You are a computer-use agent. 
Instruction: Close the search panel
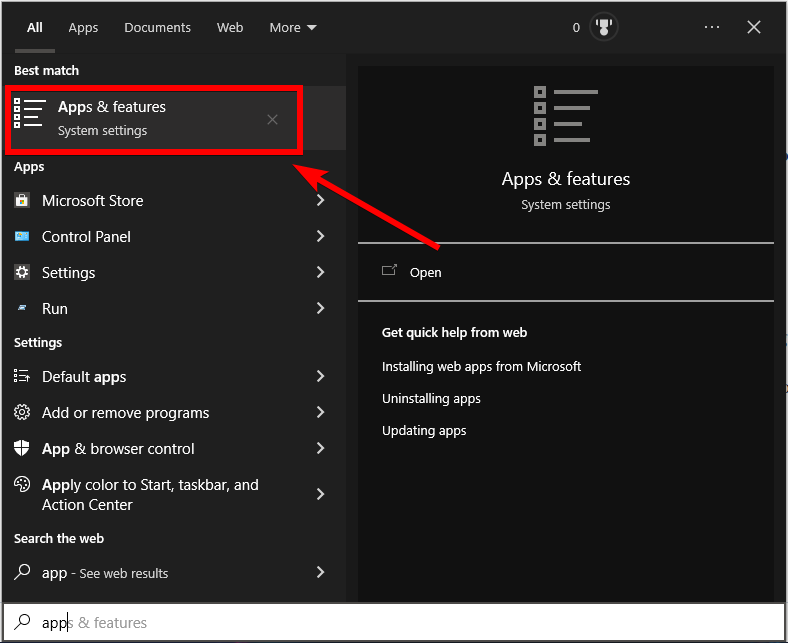[753, 27]
